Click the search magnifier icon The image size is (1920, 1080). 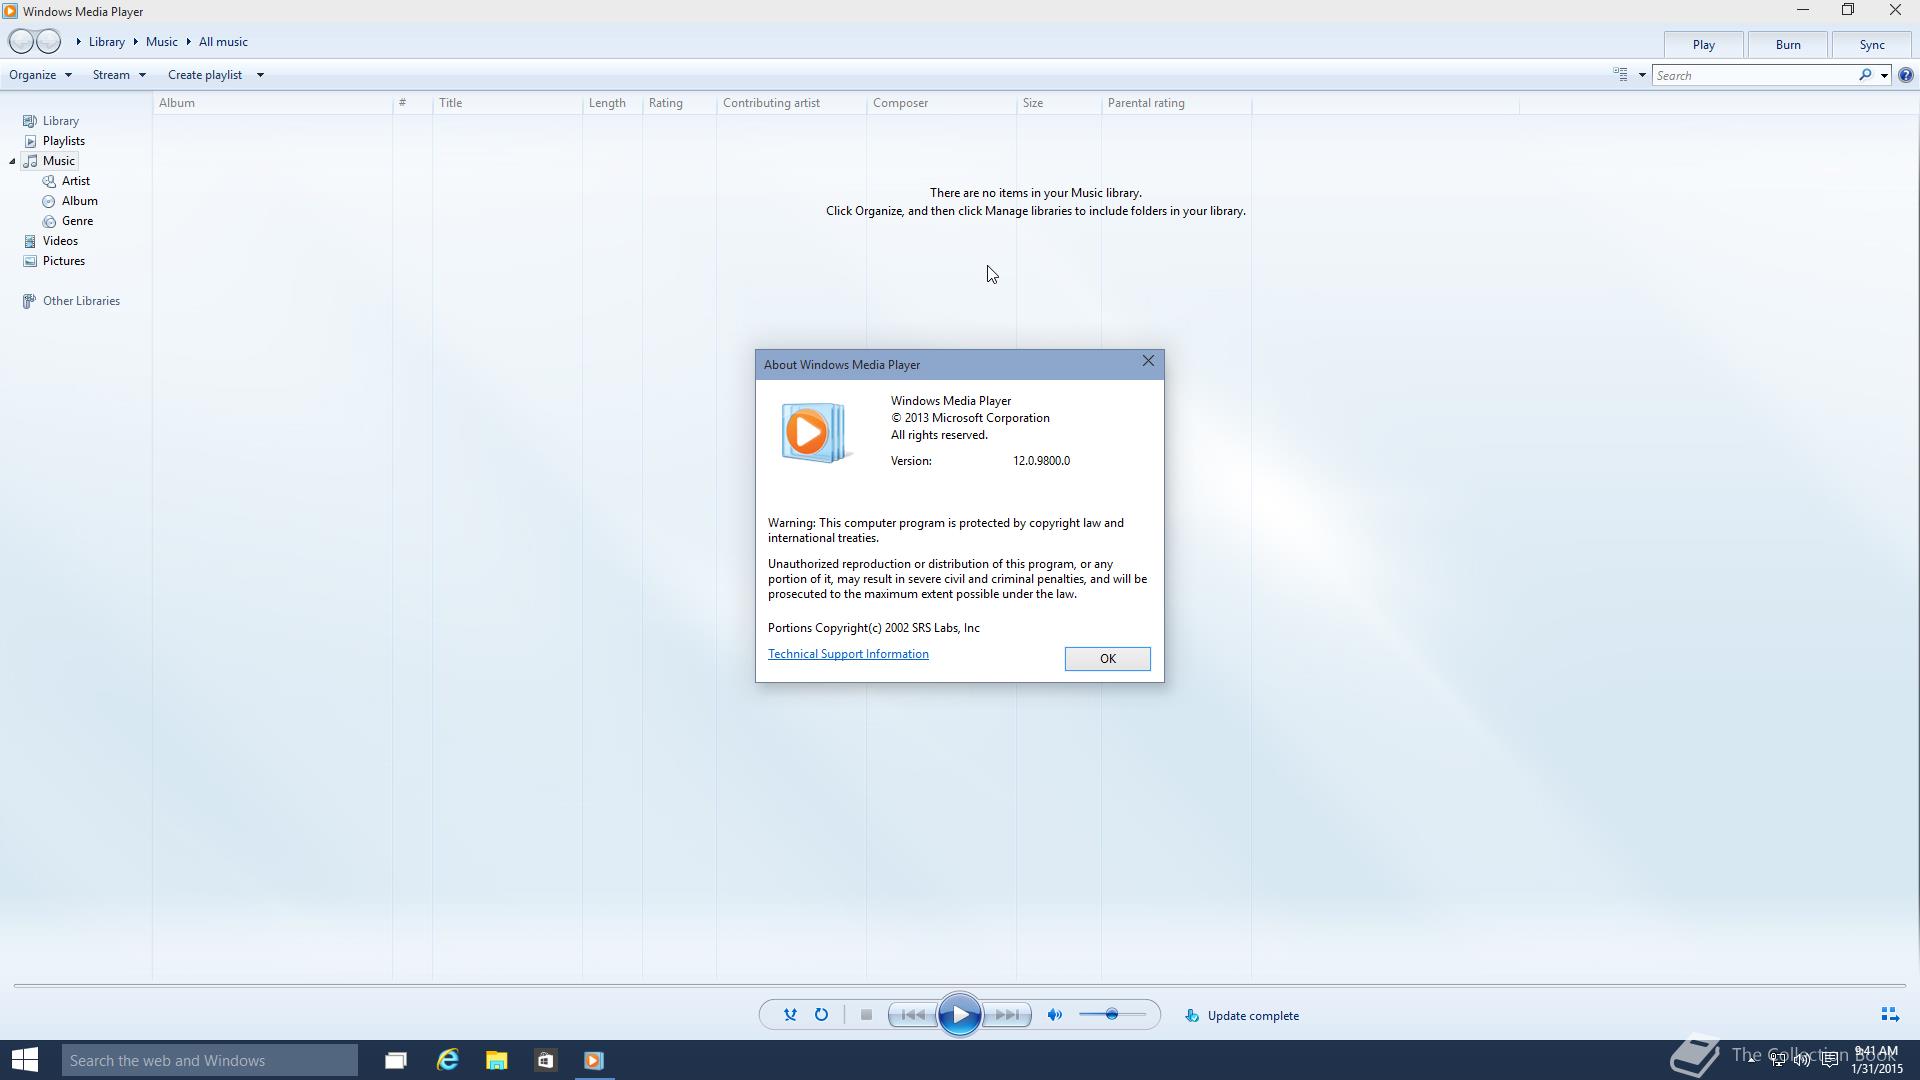tap(1865, 75)
